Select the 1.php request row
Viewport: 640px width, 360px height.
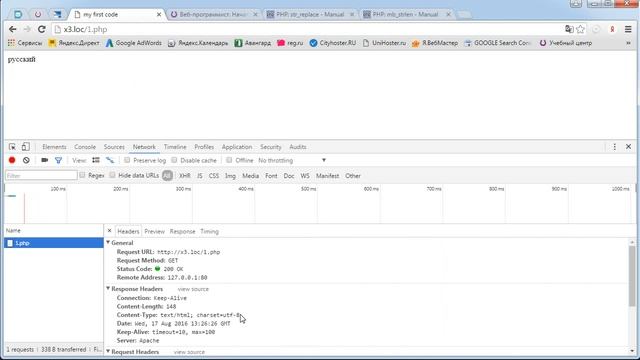pos(54,243)
